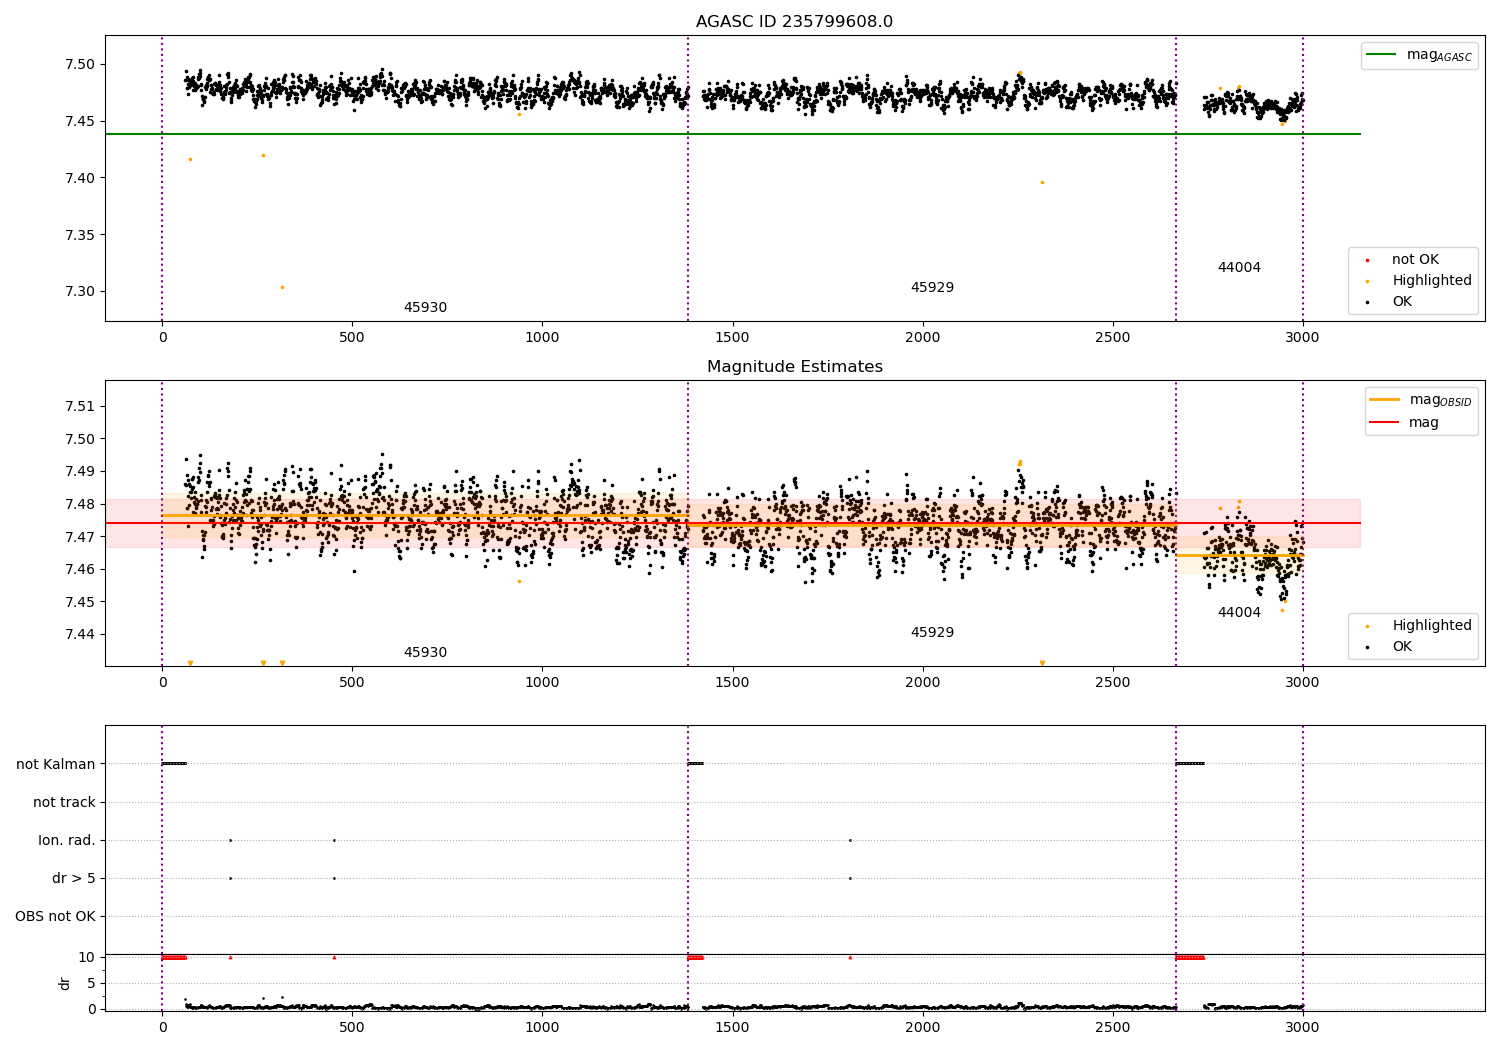
Task: Click the 7.35 y-axis tick label
Action: pos(79,235)
